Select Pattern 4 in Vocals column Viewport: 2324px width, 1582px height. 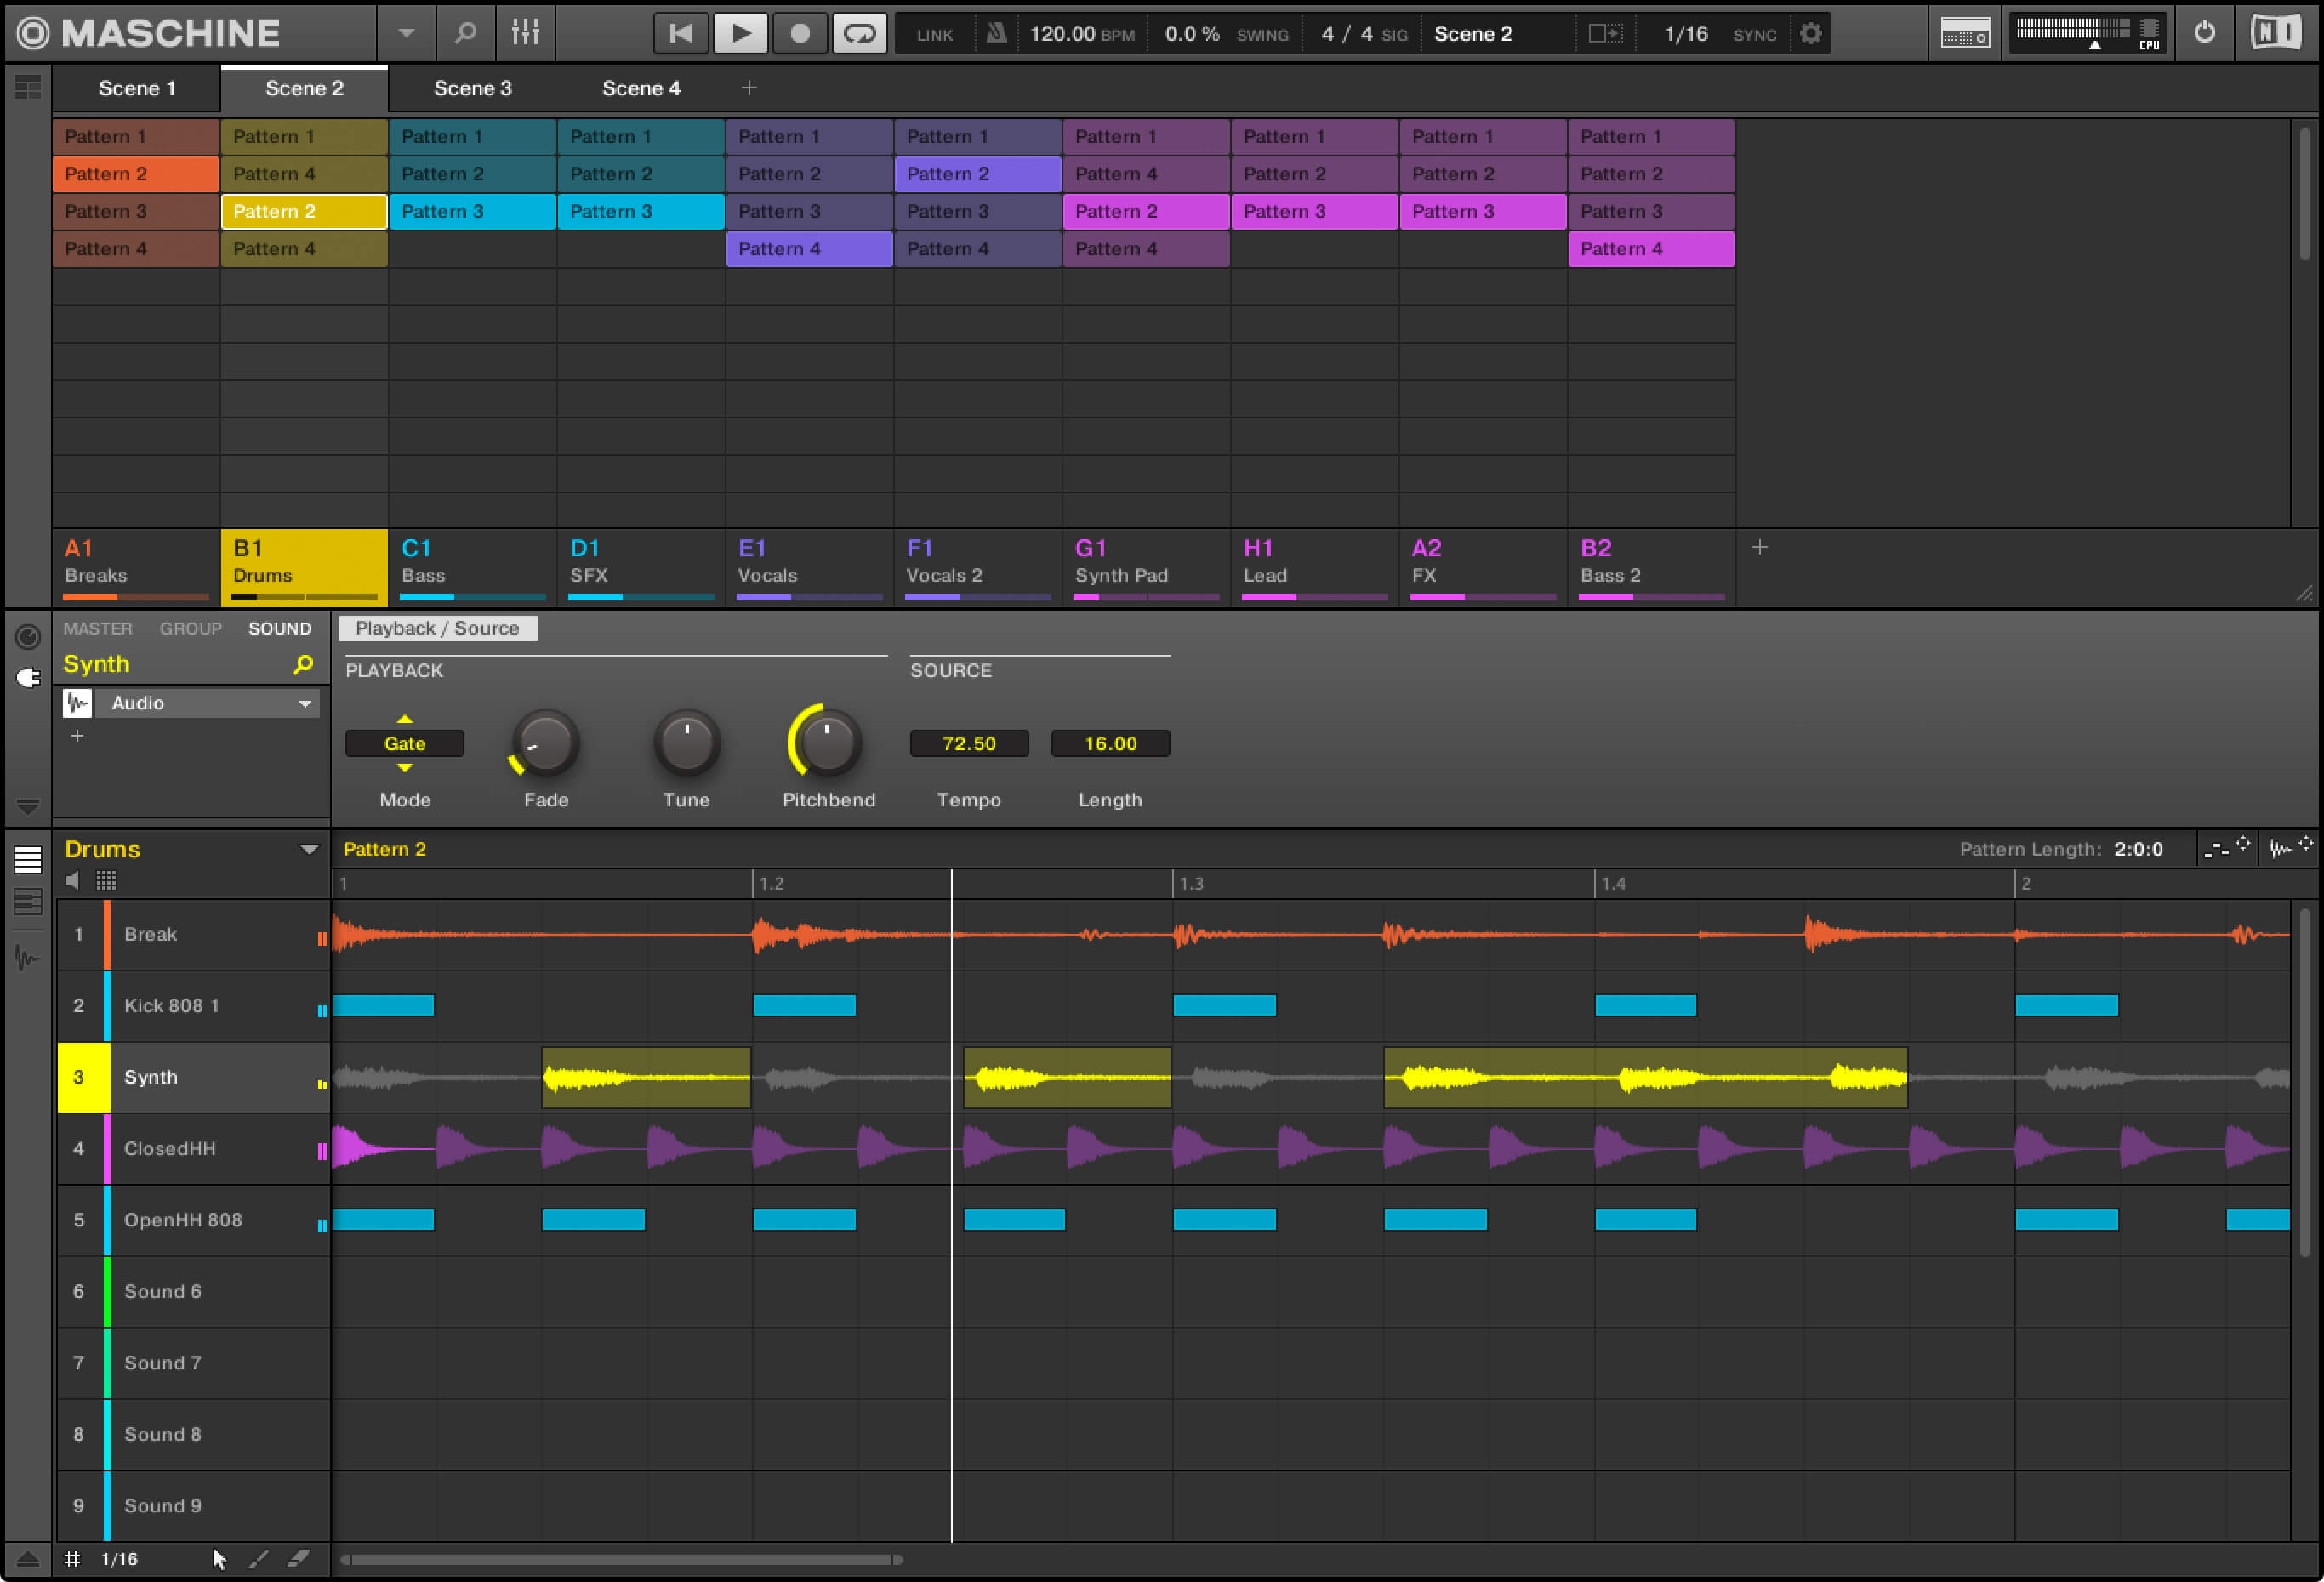(x=810, y=249)
